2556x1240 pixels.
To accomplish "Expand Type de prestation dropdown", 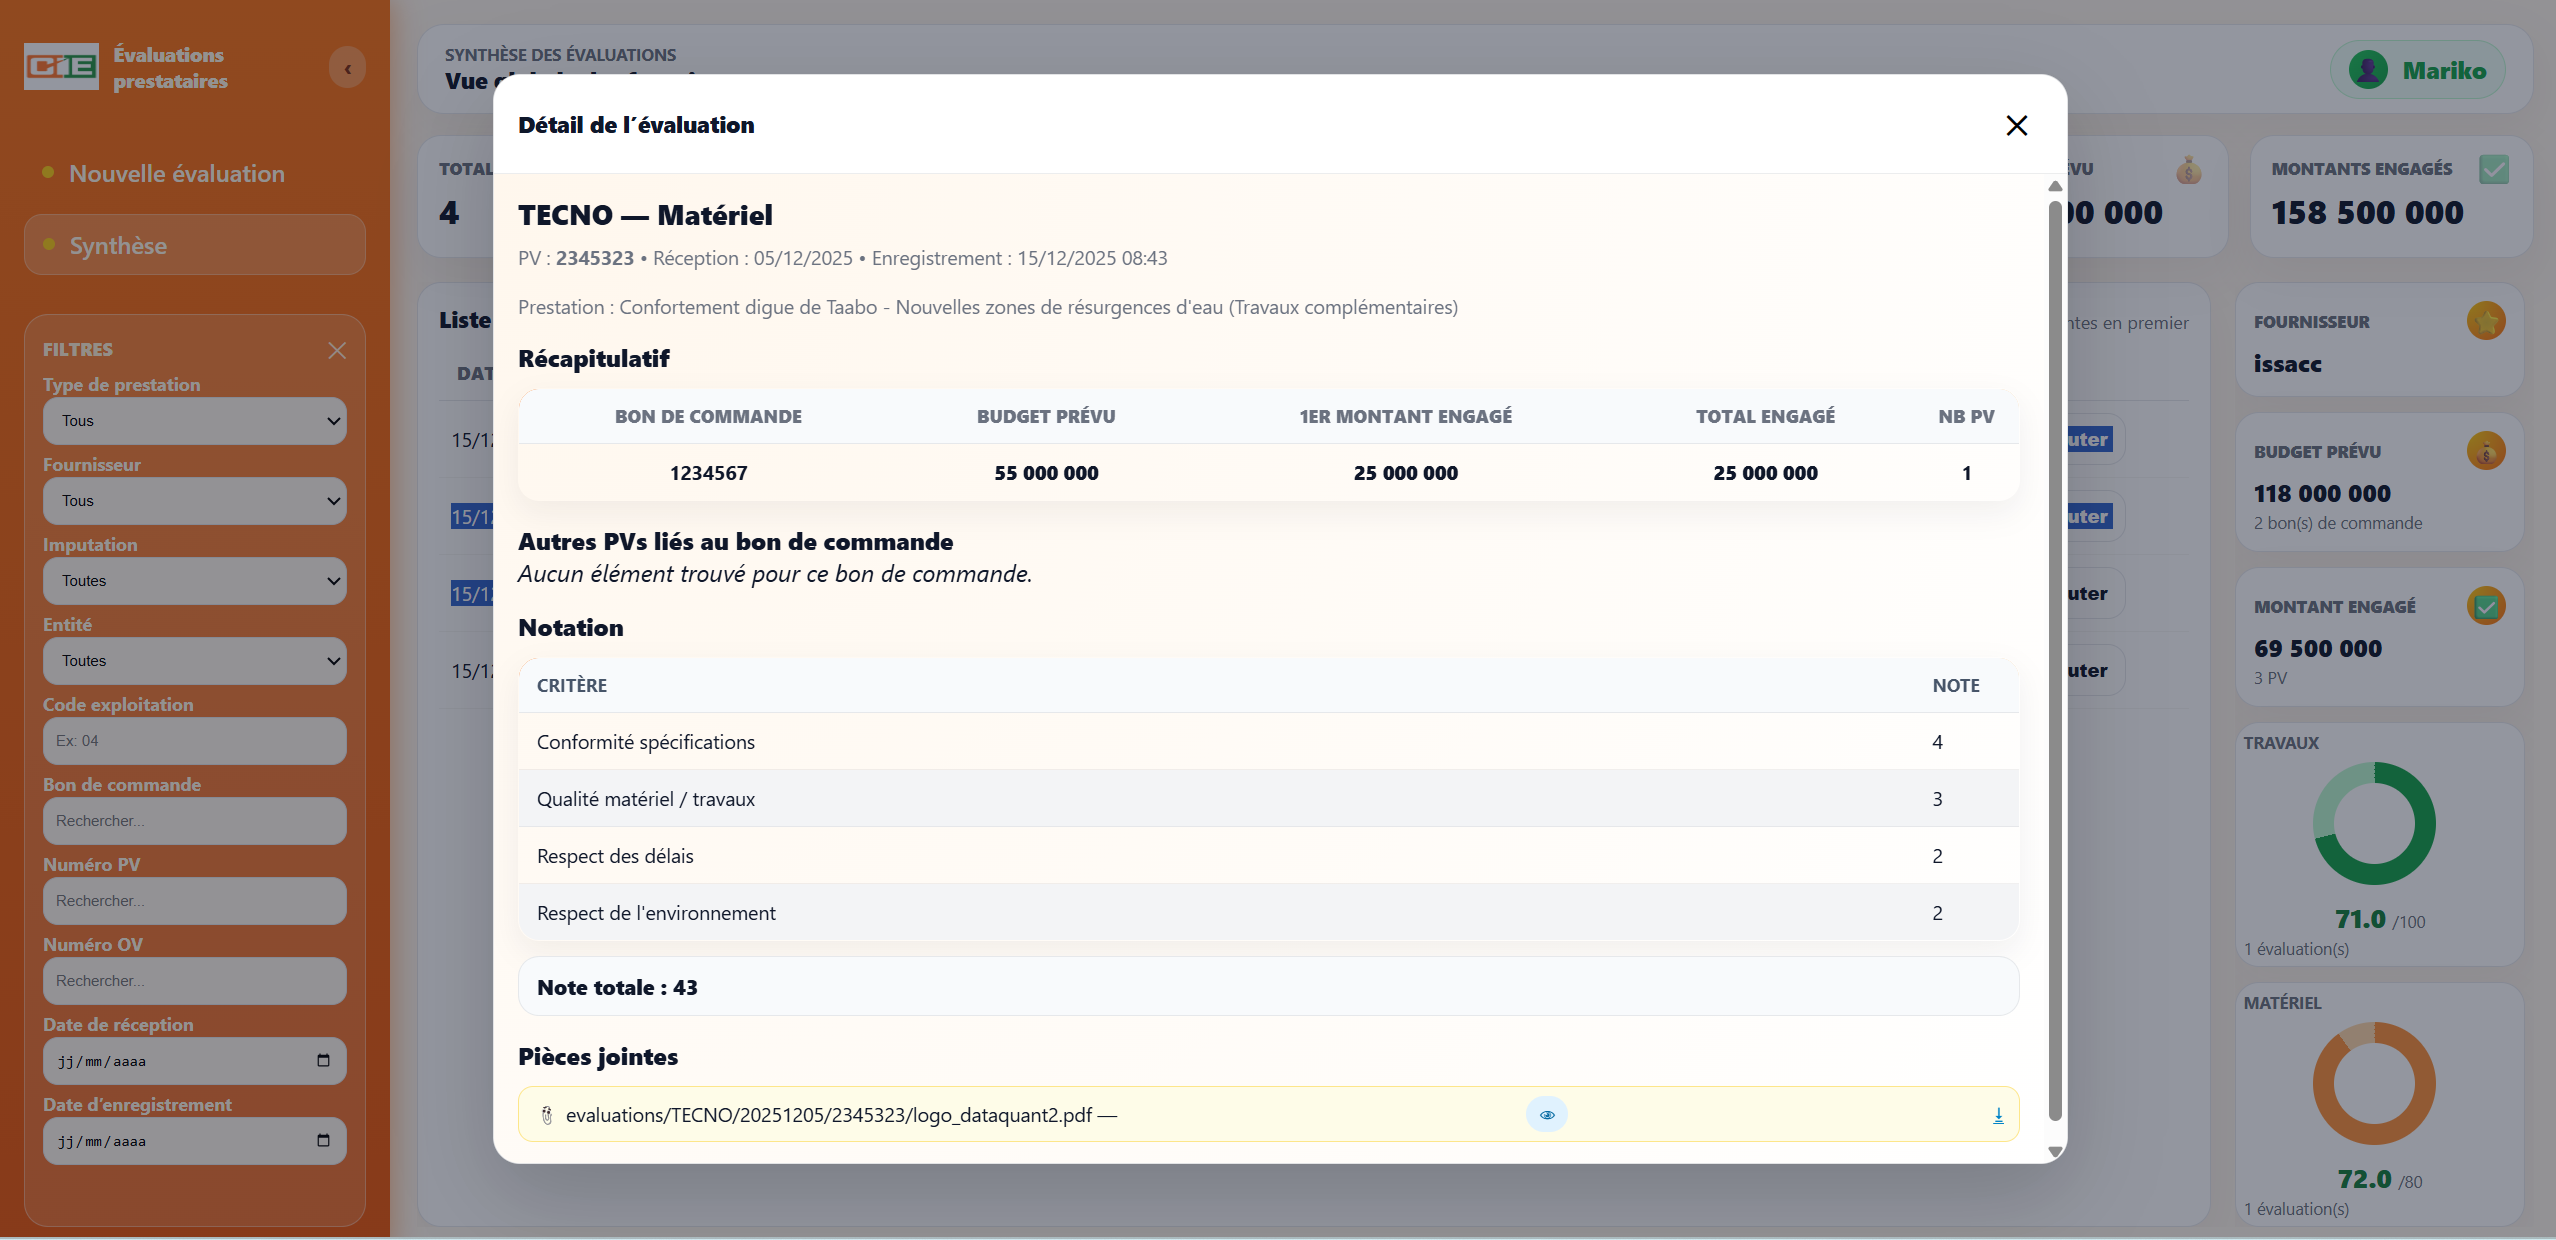I will pos(194,421).
